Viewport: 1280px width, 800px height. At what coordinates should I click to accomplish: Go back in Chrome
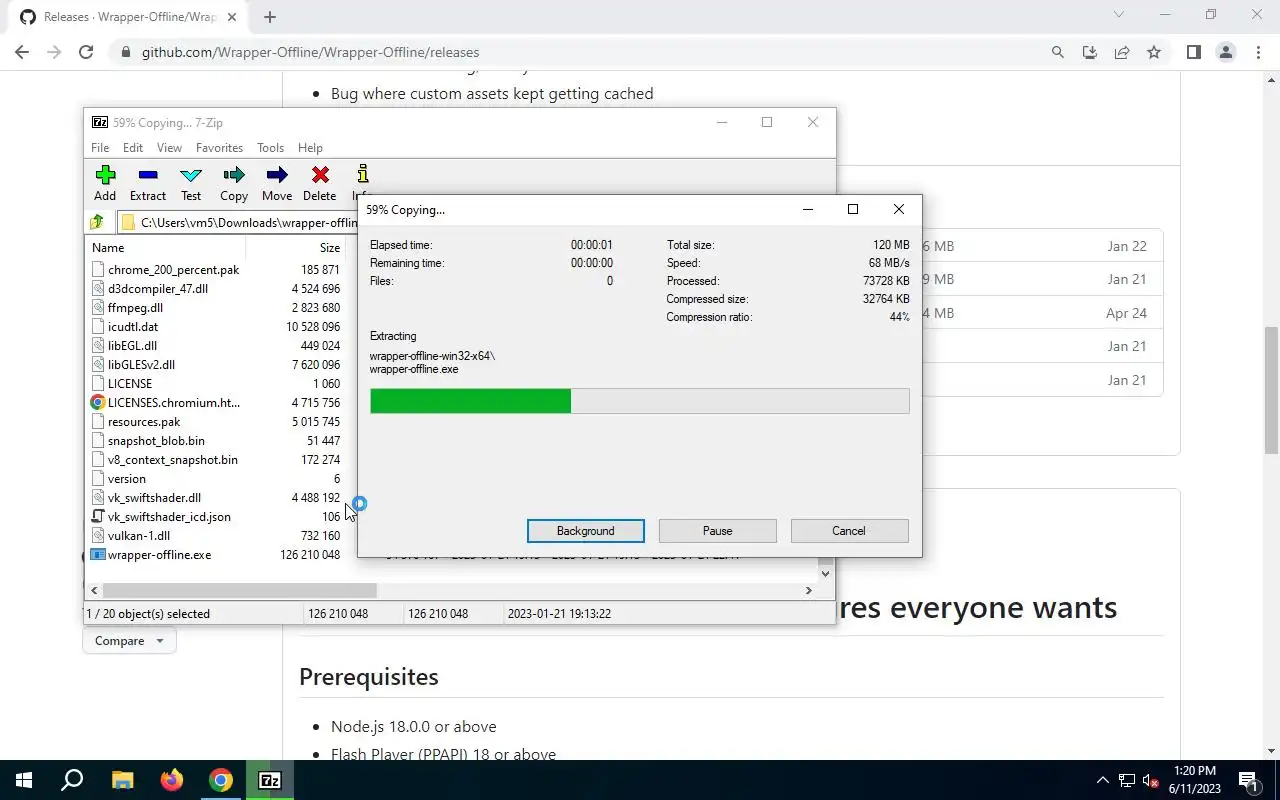(x=22, y=52)
